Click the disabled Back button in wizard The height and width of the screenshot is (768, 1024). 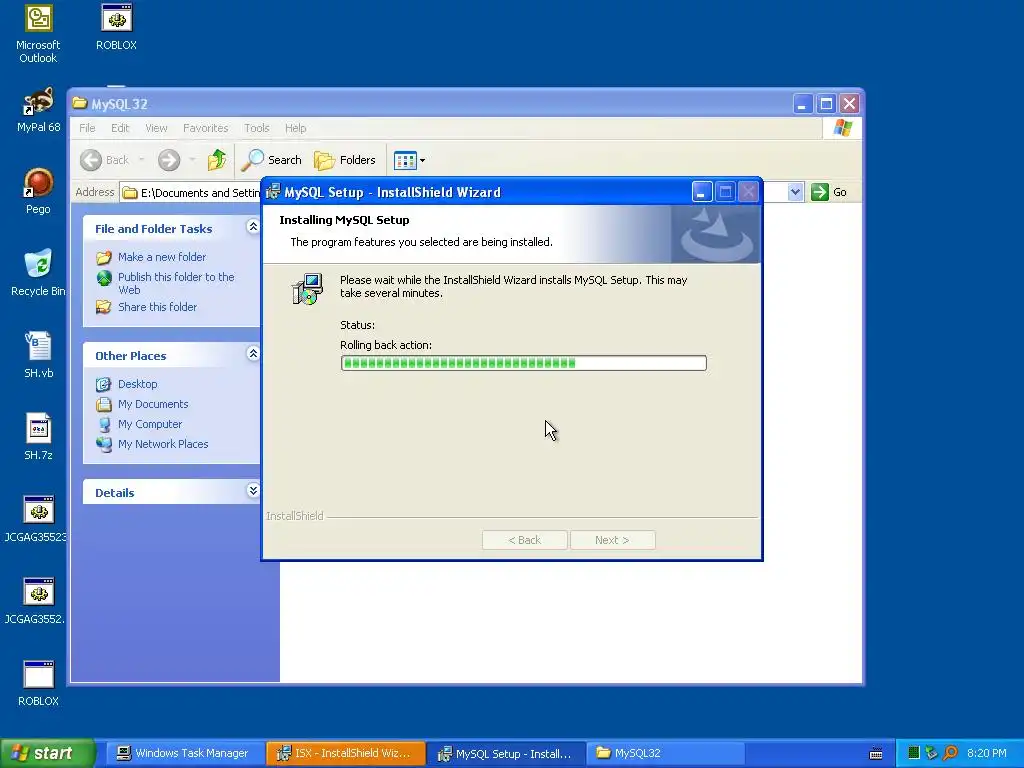click(524, 540)
